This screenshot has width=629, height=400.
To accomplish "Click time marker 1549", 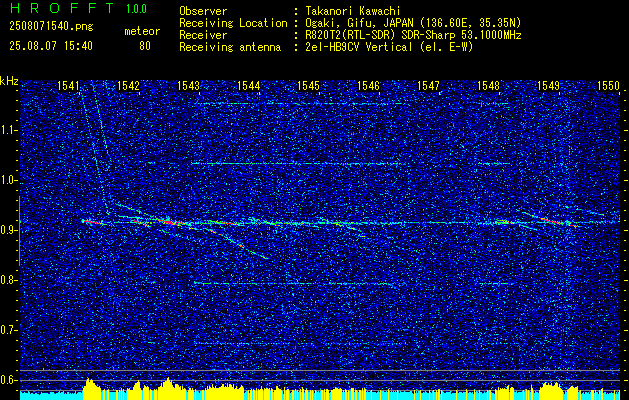I will tap(548, 86).
